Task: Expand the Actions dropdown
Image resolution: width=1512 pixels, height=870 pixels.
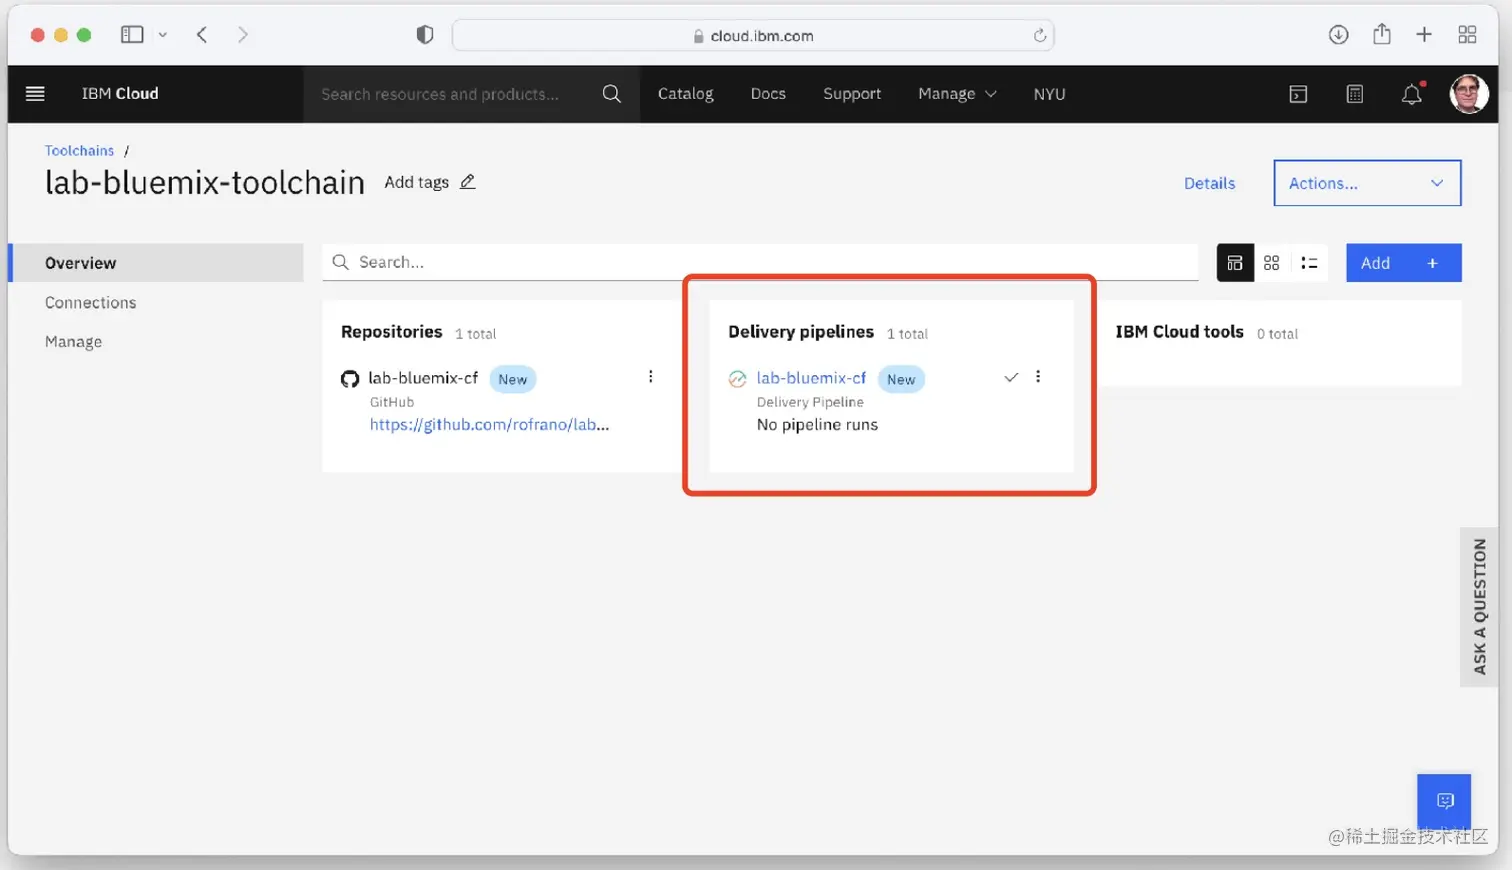Action: [x=1367, y=183]
